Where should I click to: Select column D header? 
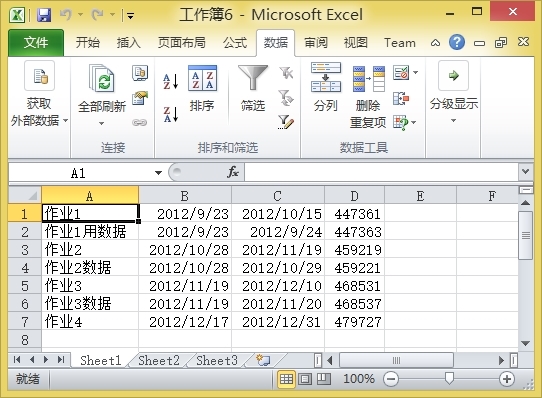click(x=355, y=196)
